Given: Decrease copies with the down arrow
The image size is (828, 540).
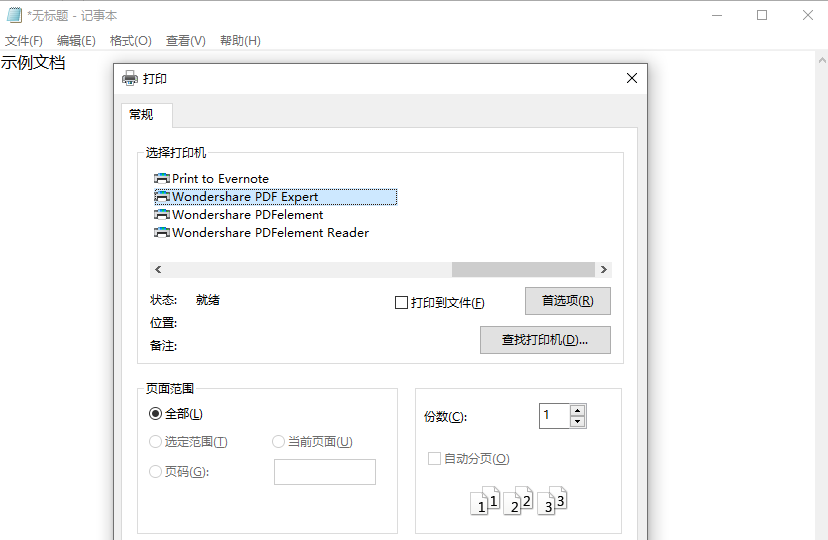Looking at the screenshot, I should coord(577,422).
